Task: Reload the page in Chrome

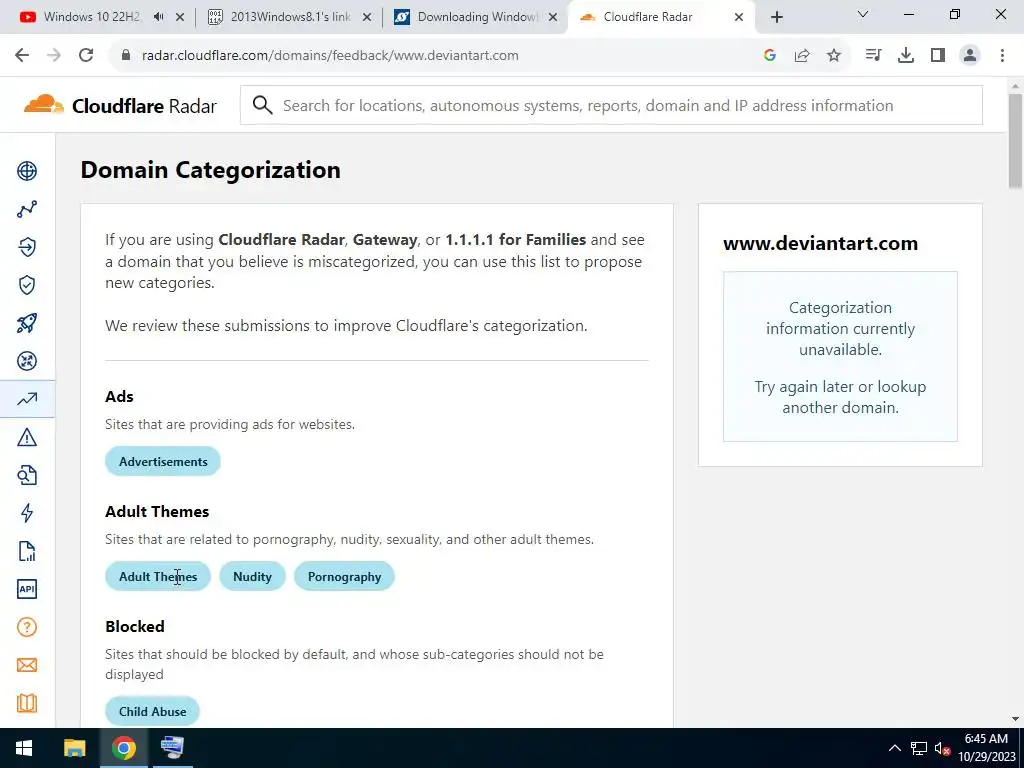Action: point(86,55)
